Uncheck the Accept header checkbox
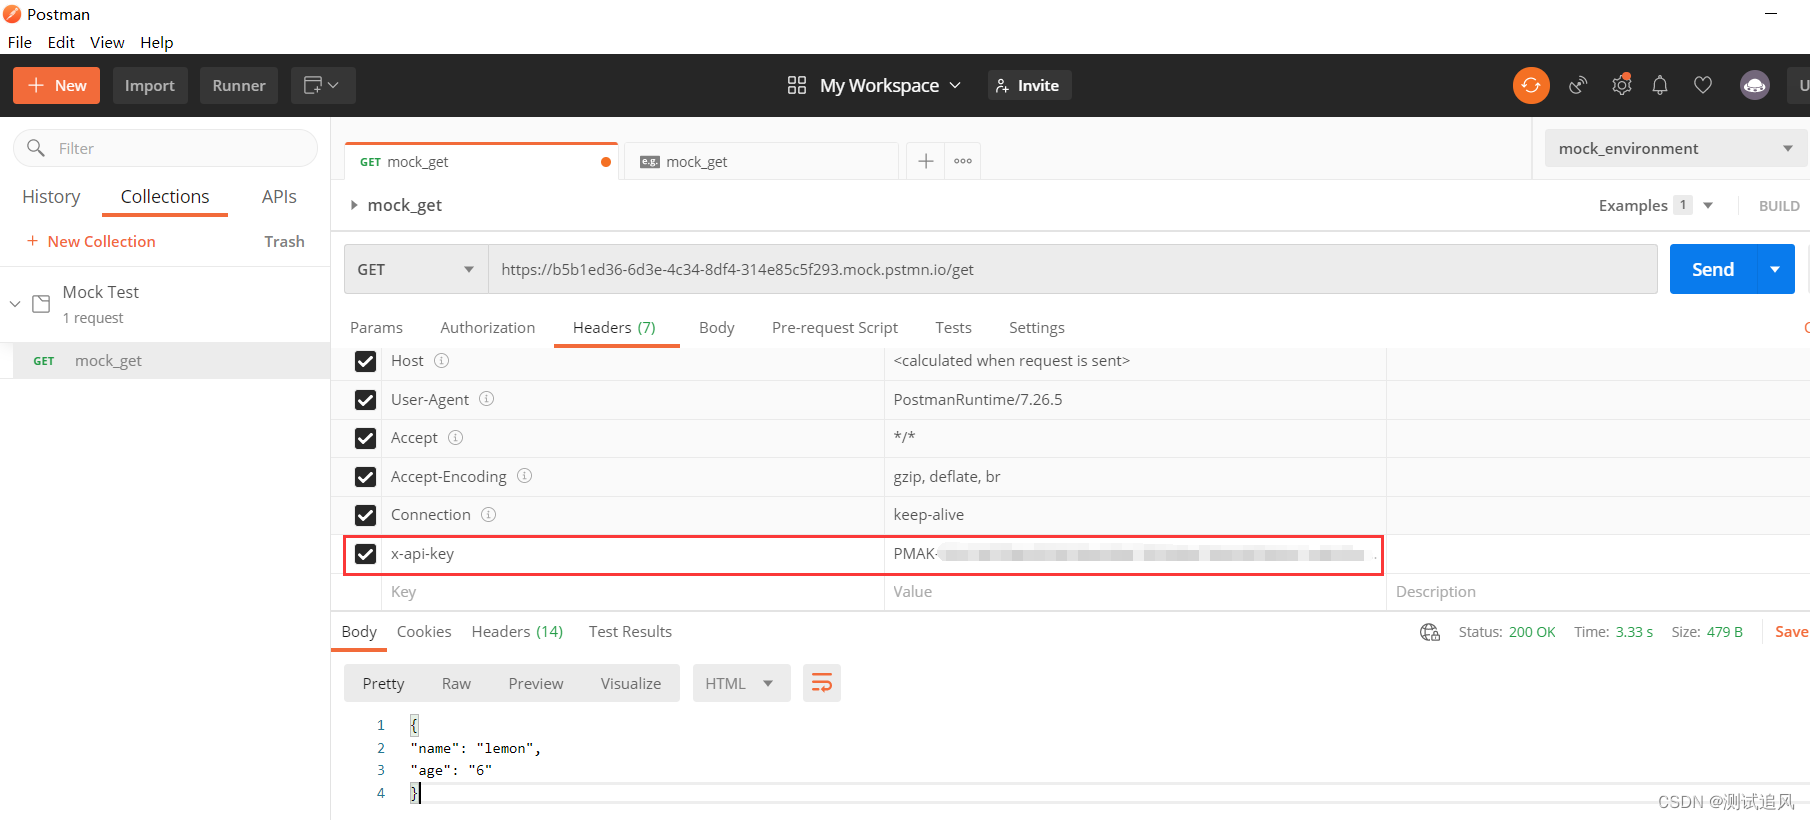The height and width of the screenshot is (820, 1810). point(365,438)
